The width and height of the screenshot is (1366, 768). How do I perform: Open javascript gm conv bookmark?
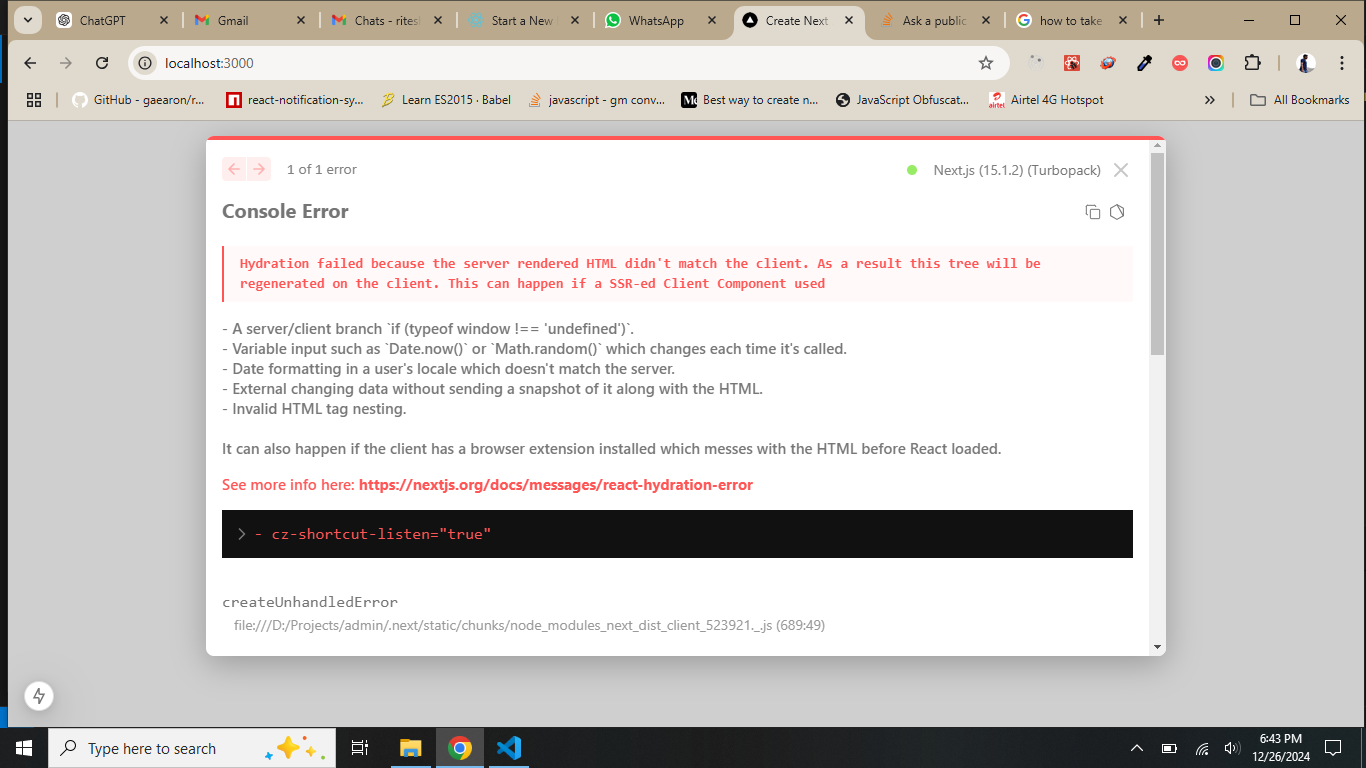tap(597, 100)
